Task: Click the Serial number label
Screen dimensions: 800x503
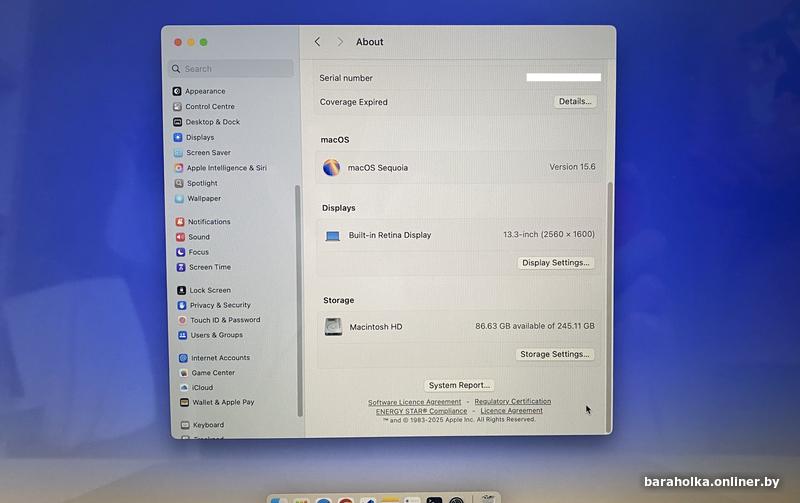Action: click(x=346, y=78)
